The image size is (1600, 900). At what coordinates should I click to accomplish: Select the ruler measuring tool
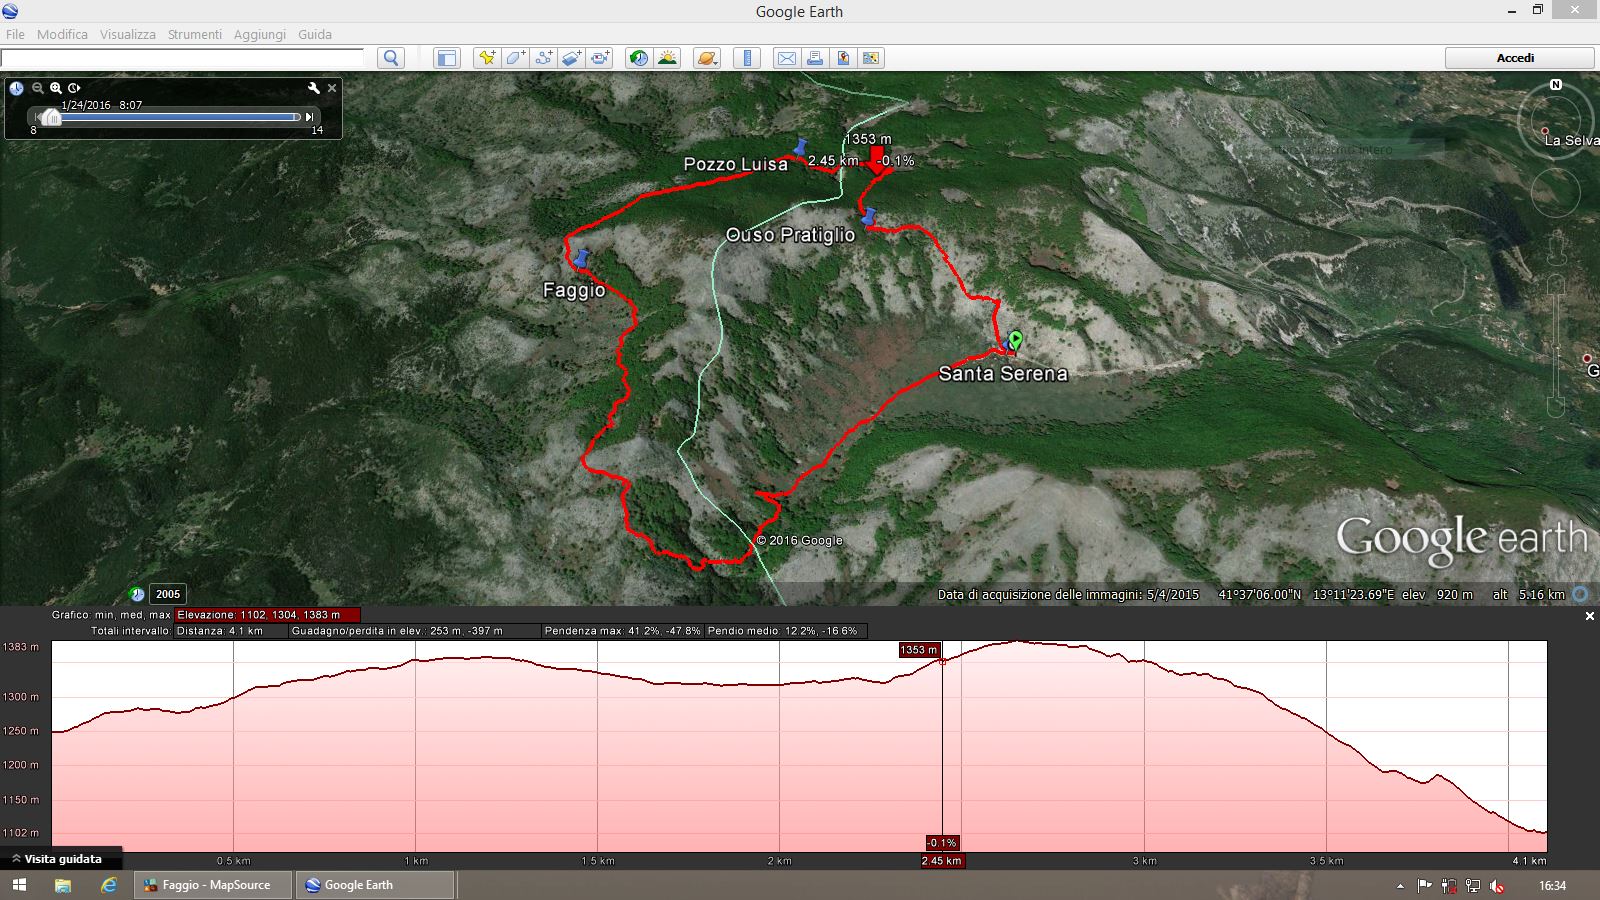pyautogui.click(x=746, y=58)
